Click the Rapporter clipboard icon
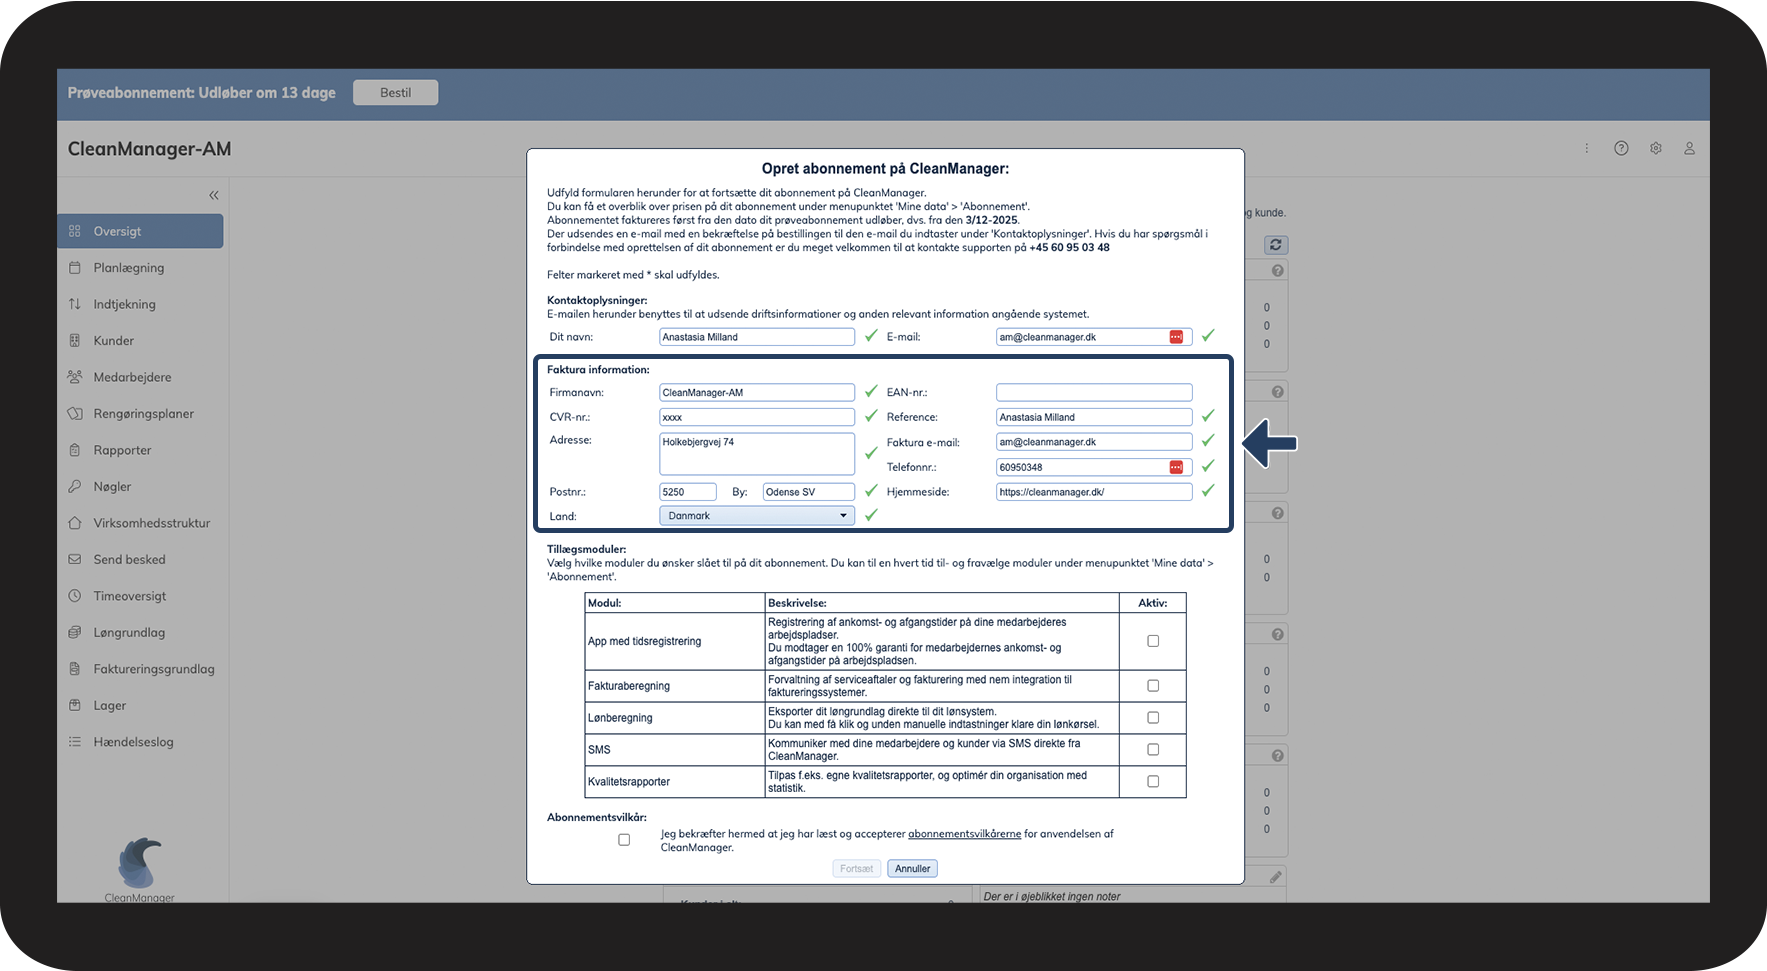This screenshot has width=1767, height=971. click(74, 450)
